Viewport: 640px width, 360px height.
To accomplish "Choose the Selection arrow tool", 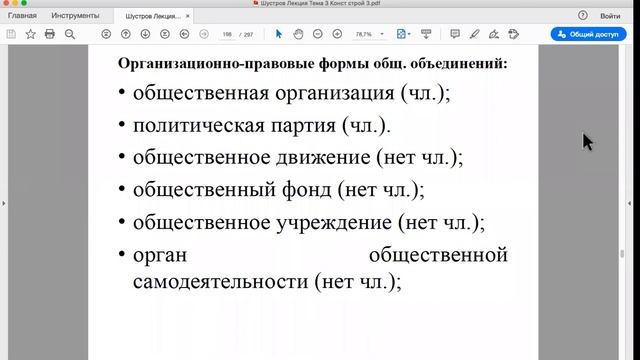I will (279, 34).
